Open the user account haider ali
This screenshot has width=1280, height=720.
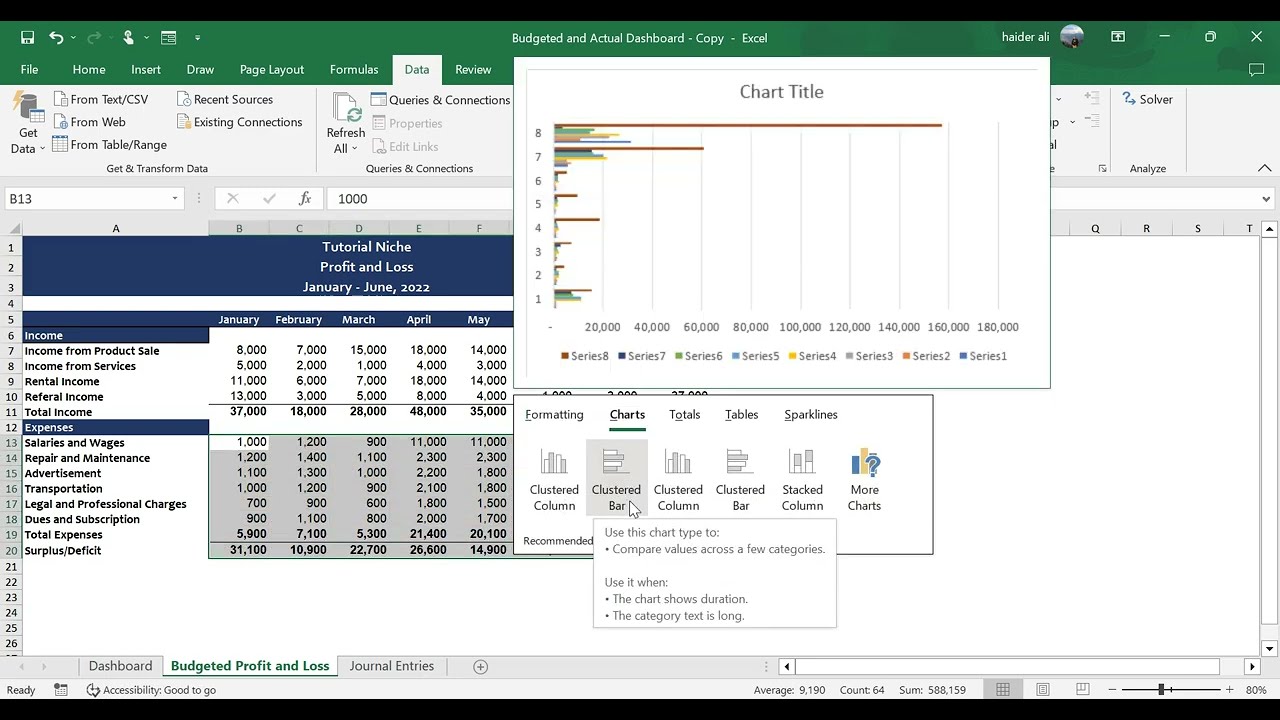(x=1042, y=38)
